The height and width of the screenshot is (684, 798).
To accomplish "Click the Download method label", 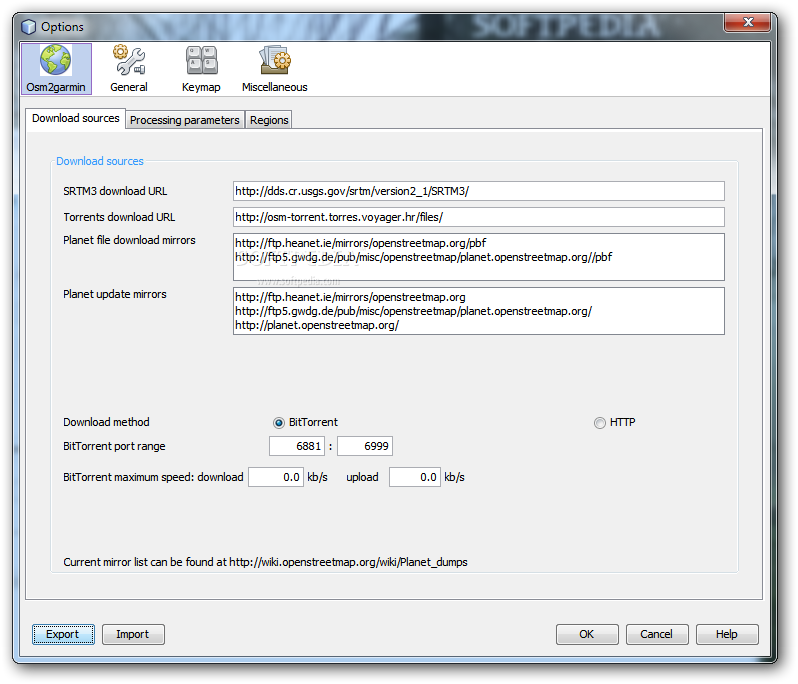I will click(x=106, y=422).
